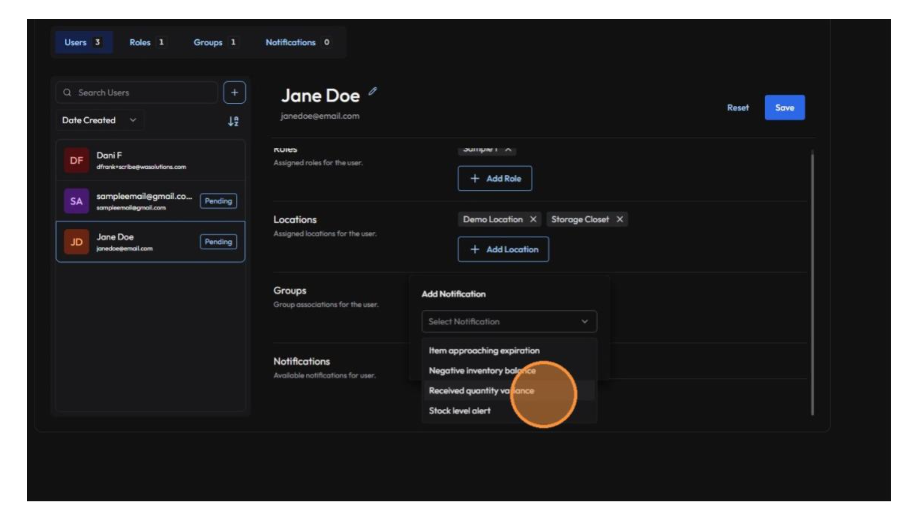Remove the Demo Location tag

coord(533,219)
